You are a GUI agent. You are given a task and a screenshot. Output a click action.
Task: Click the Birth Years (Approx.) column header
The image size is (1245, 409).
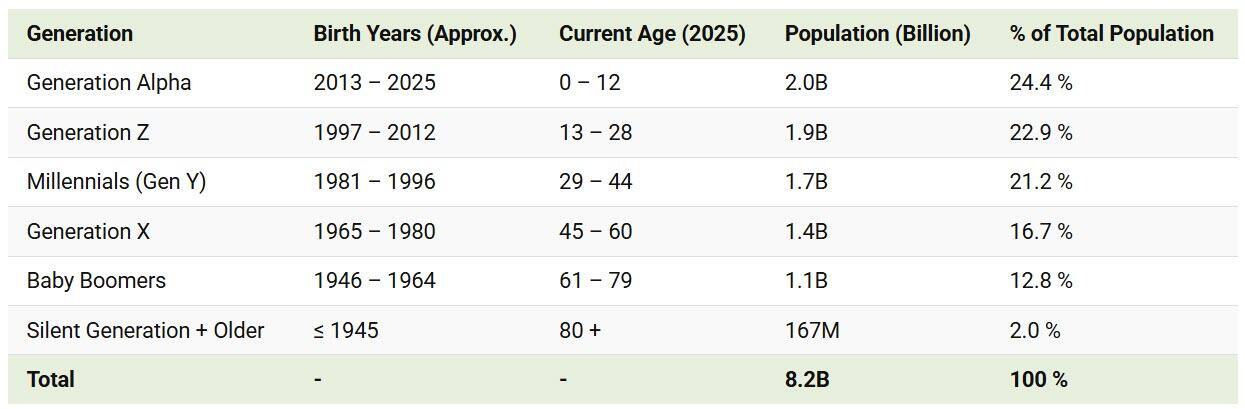(x=415, y=34)
